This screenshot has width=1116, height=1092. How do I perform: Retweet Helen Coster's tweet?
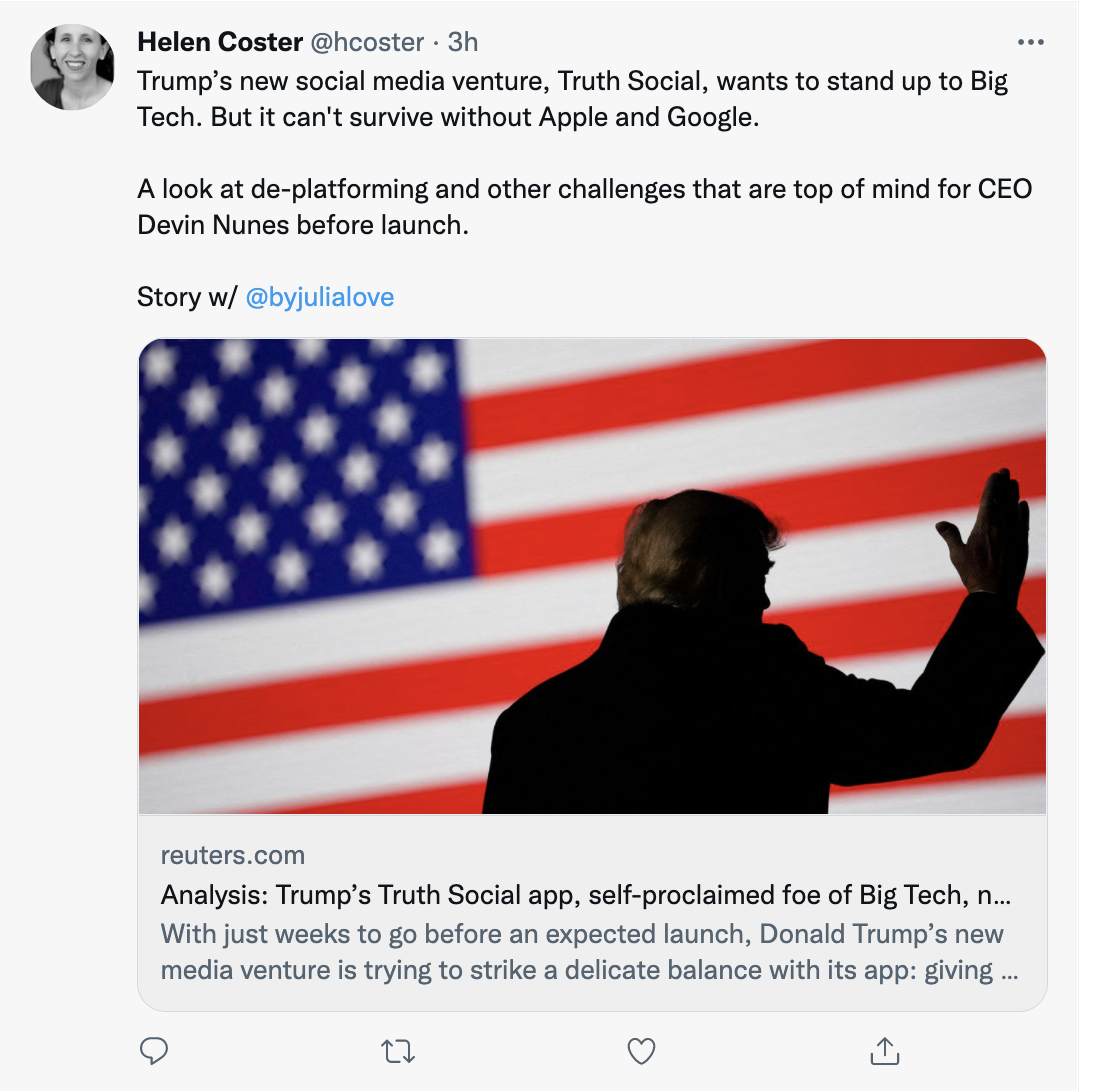(x=398, y=1050)
